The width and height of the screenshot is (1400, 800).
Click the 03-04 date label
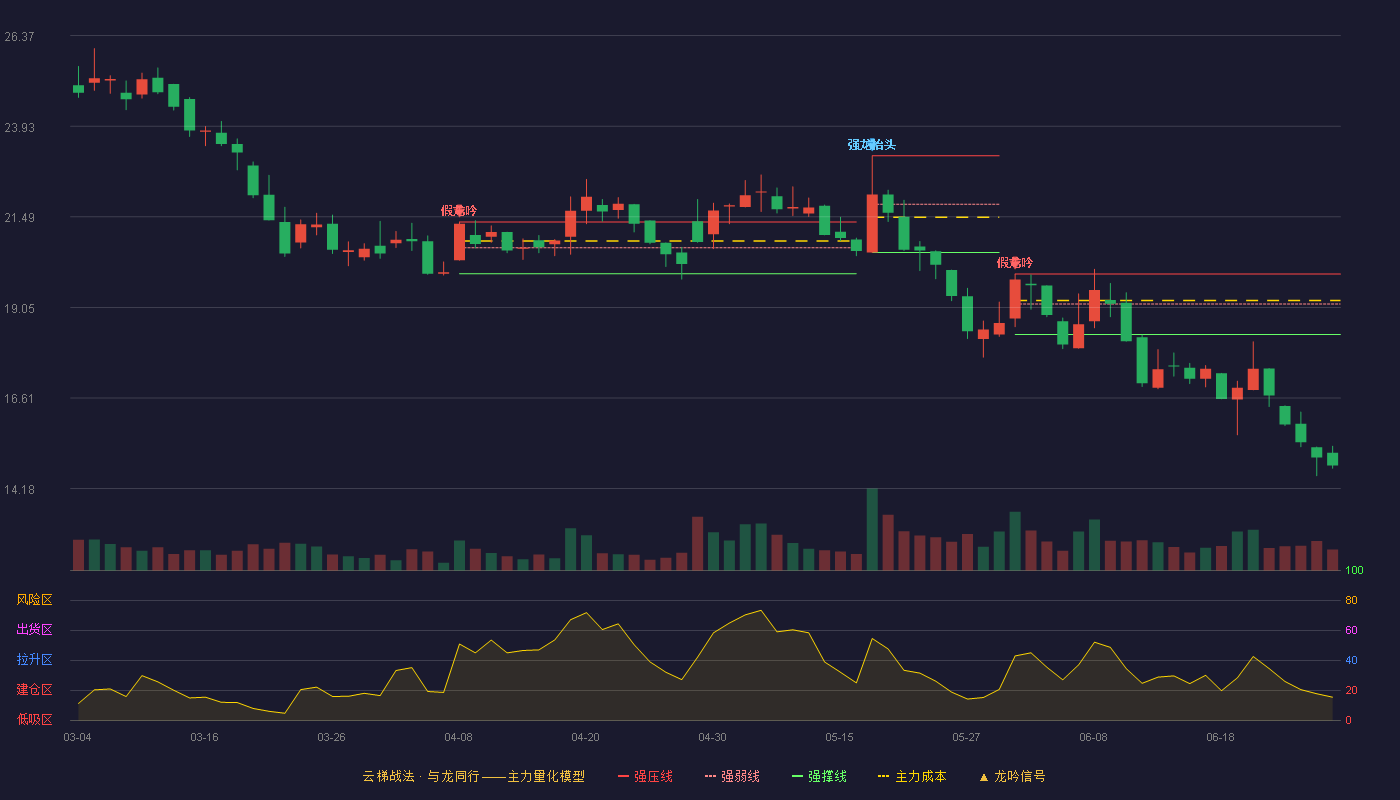[77, 737]
